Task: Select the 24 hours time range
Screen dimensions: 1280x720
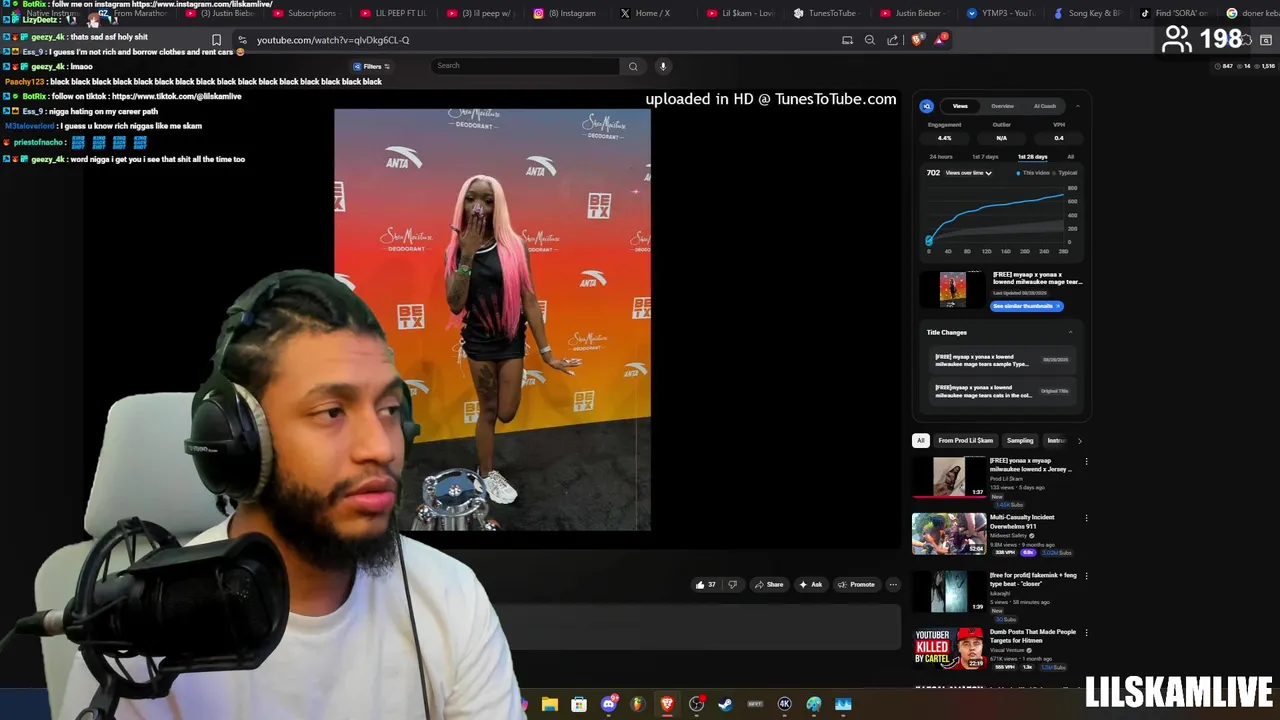Action: coord(940,157)
